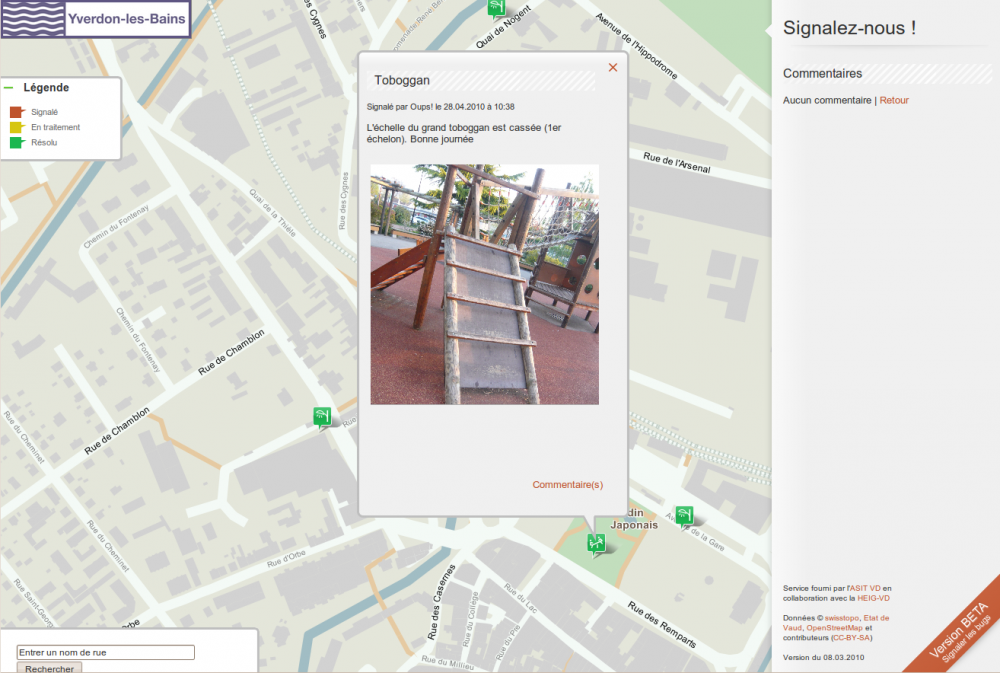Viewport: 1000px width, 673px height.
Task: Click the 'Quai de la Thièle' map label
Action: pyautogui.click(x=272, y=213)
